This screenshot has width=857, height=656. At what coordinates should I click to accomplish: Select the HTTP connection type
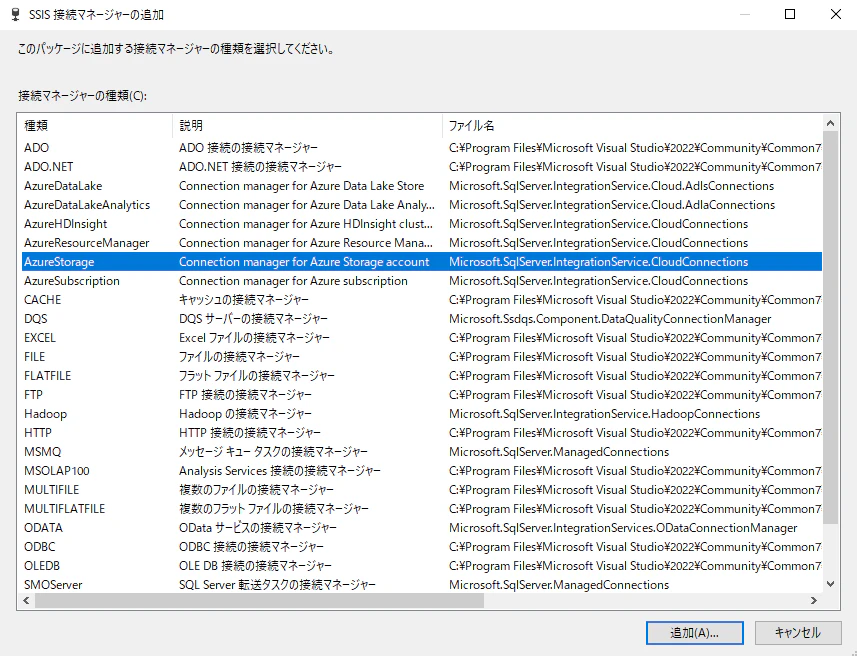point(422,432)
